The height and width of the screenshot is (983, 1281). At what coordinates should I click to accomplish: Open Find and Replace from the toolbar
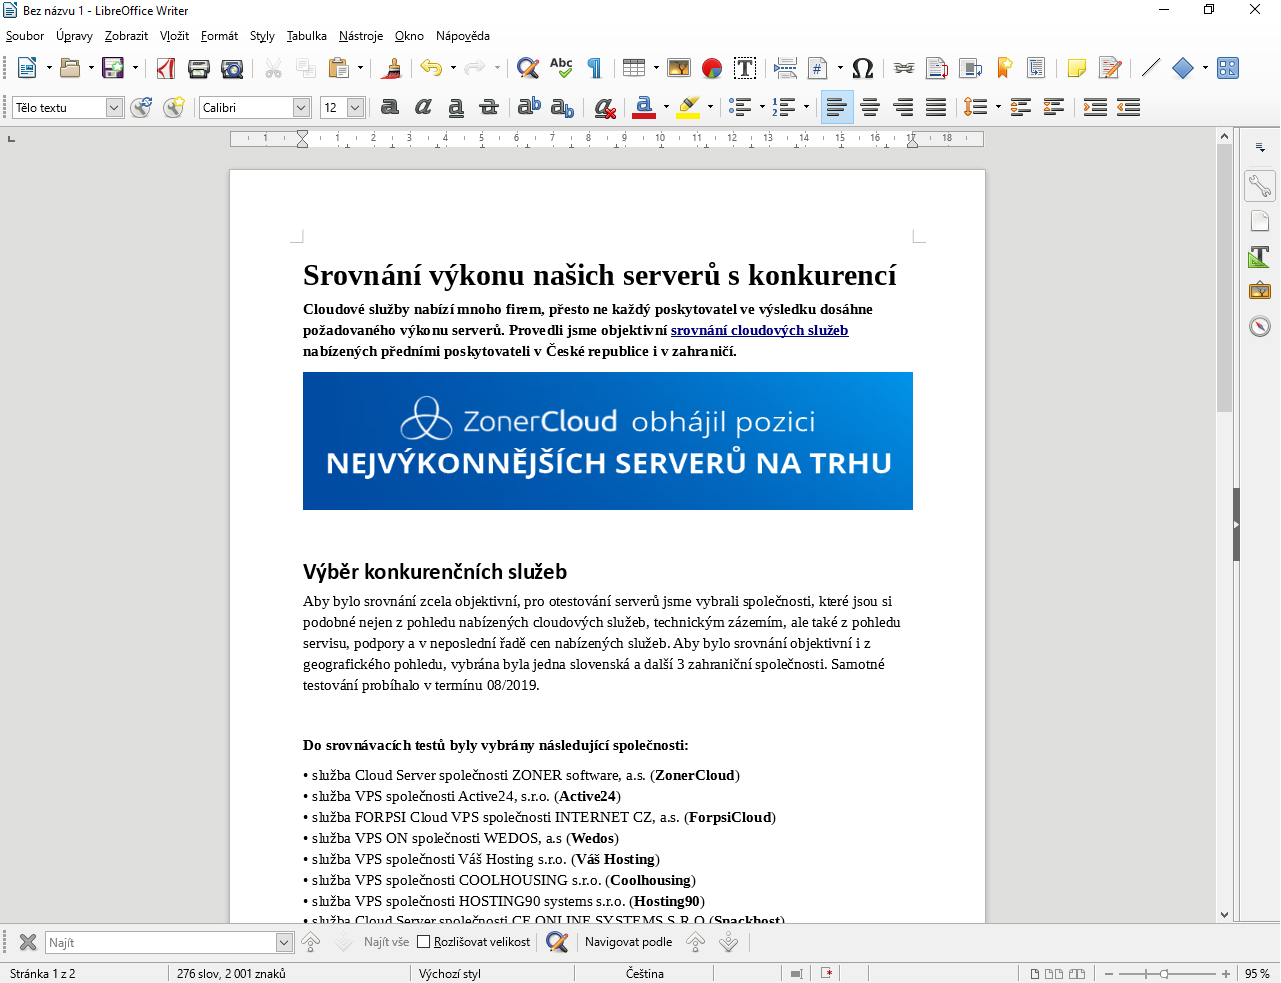tap(528, 68)
